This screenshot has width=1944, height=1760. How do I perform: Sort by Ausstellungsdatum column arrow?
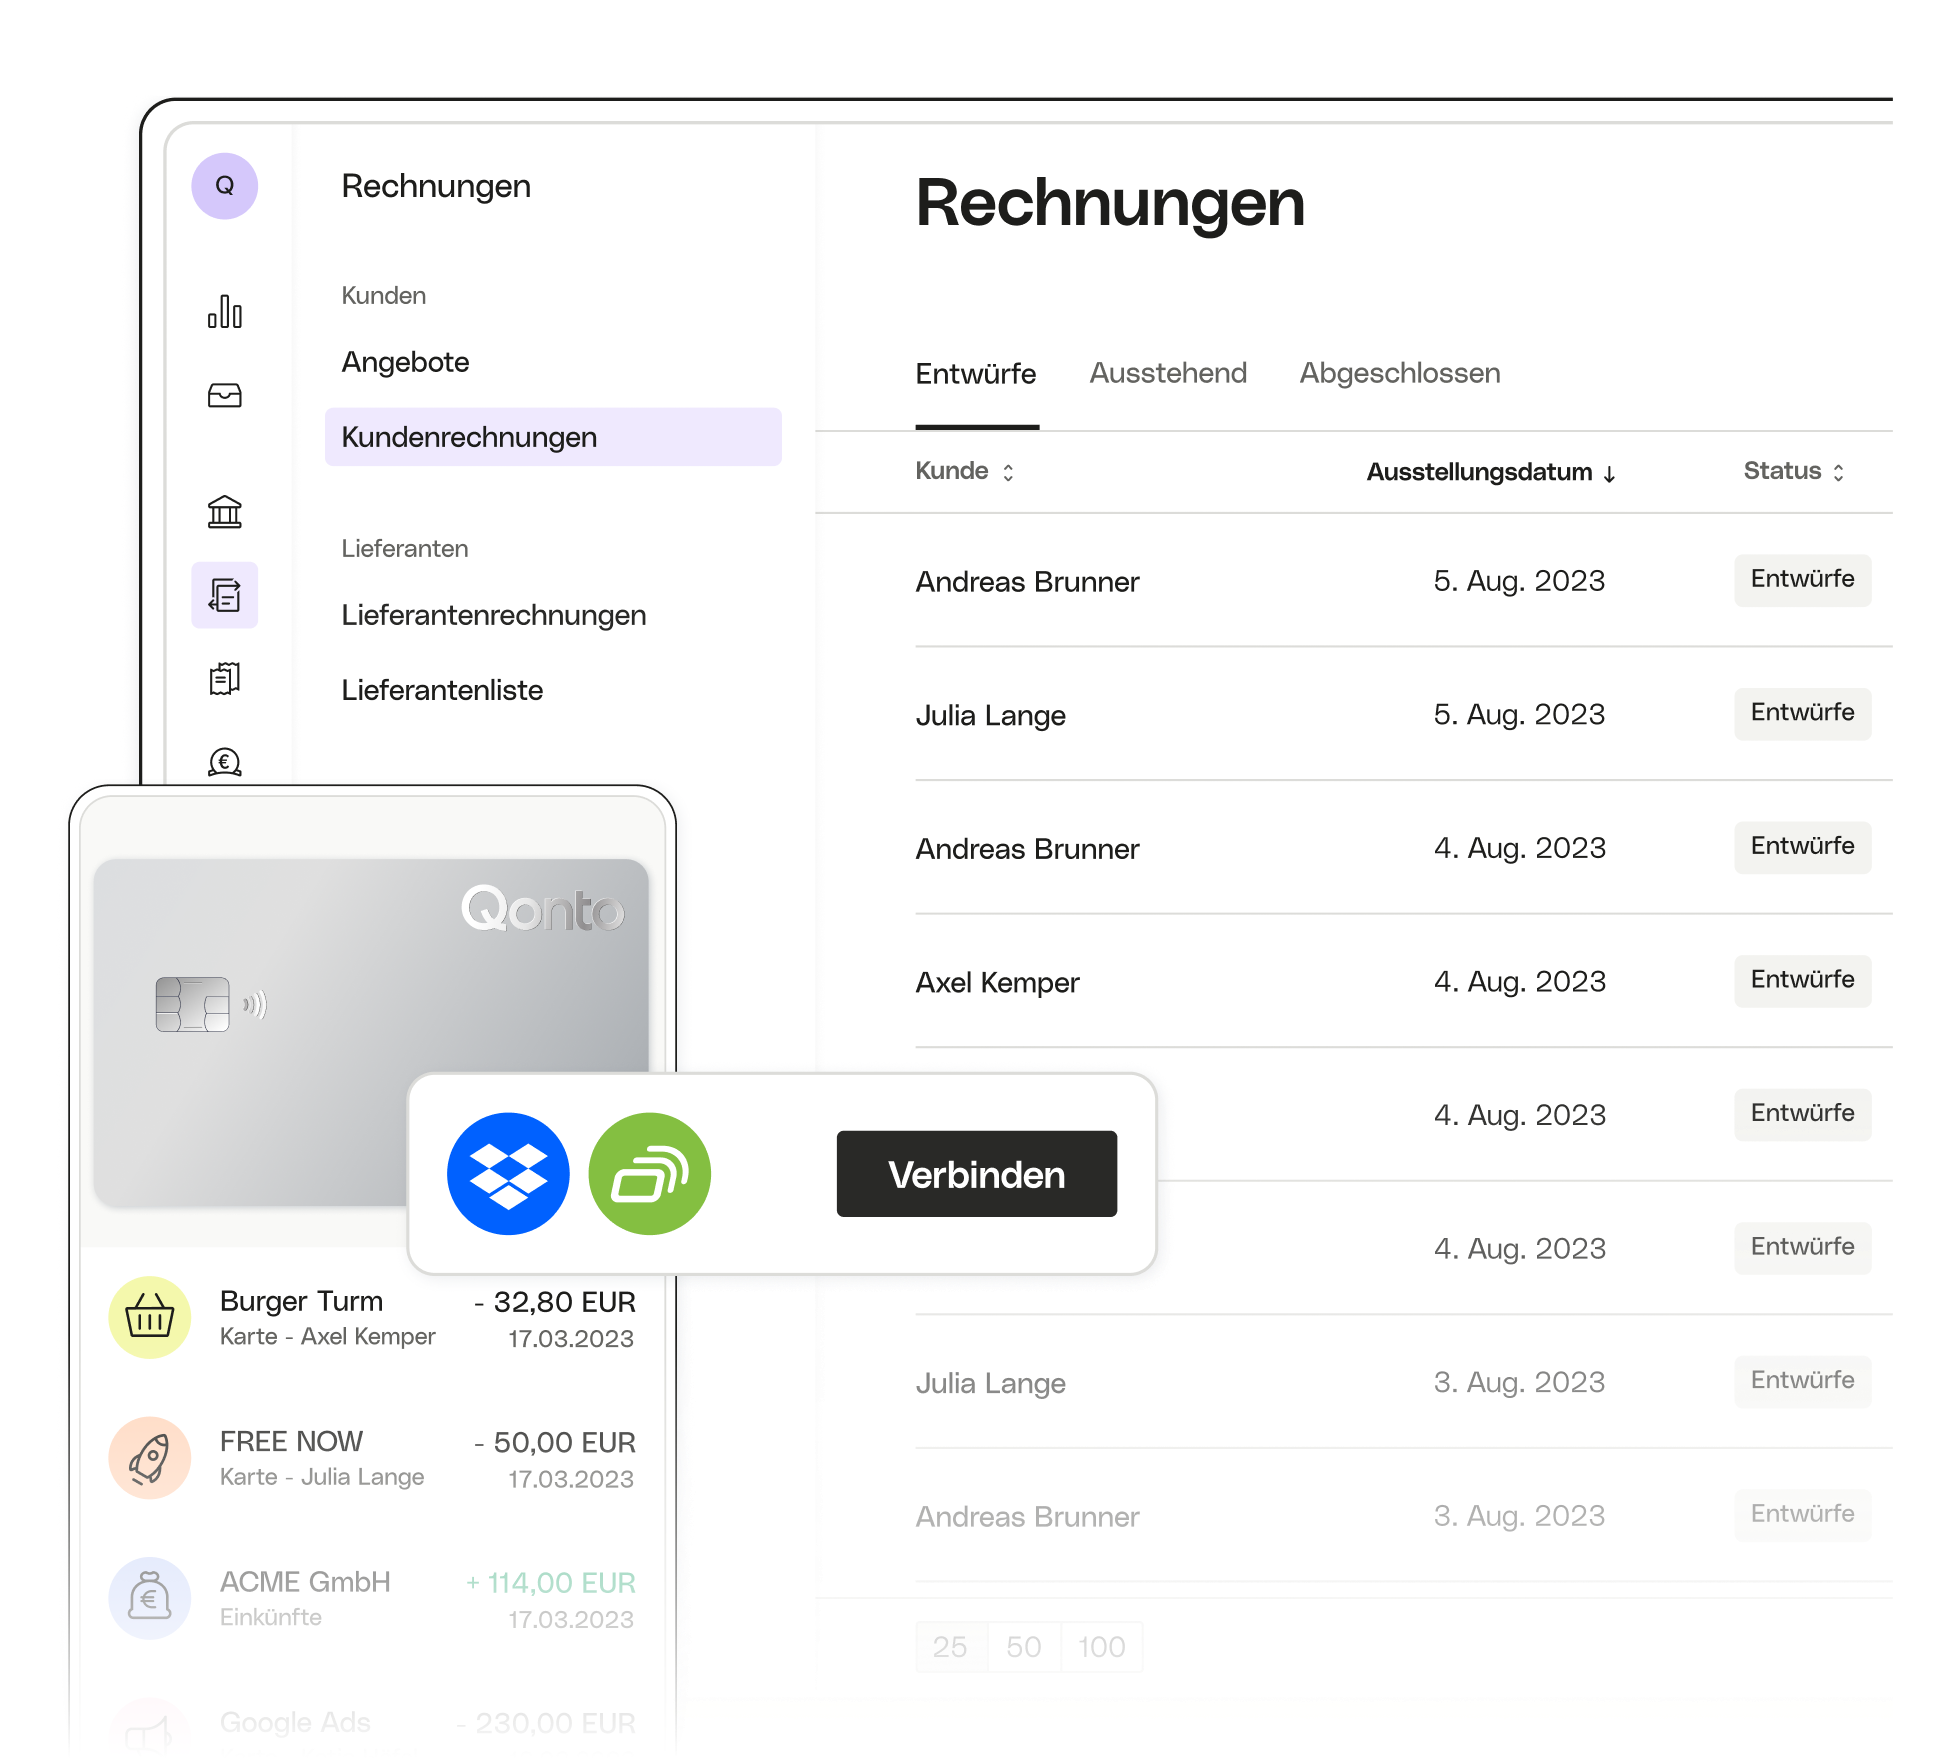pos(1609,474)
